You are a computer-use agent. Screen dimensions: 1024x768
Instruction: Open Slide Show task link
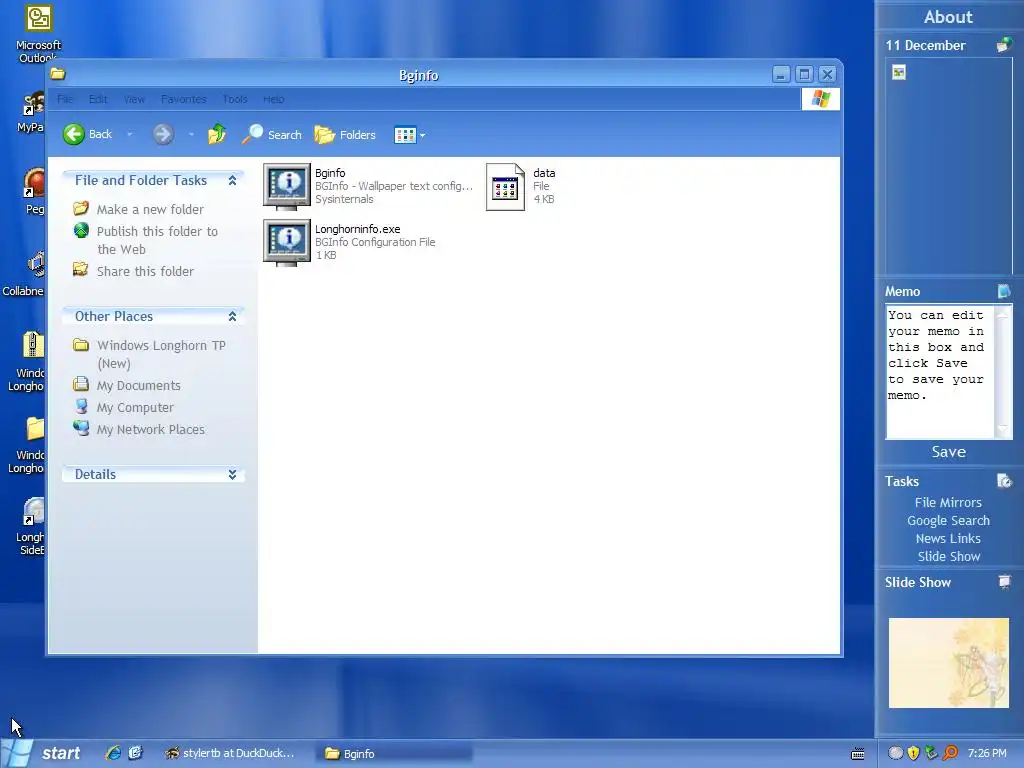point(948,557)
